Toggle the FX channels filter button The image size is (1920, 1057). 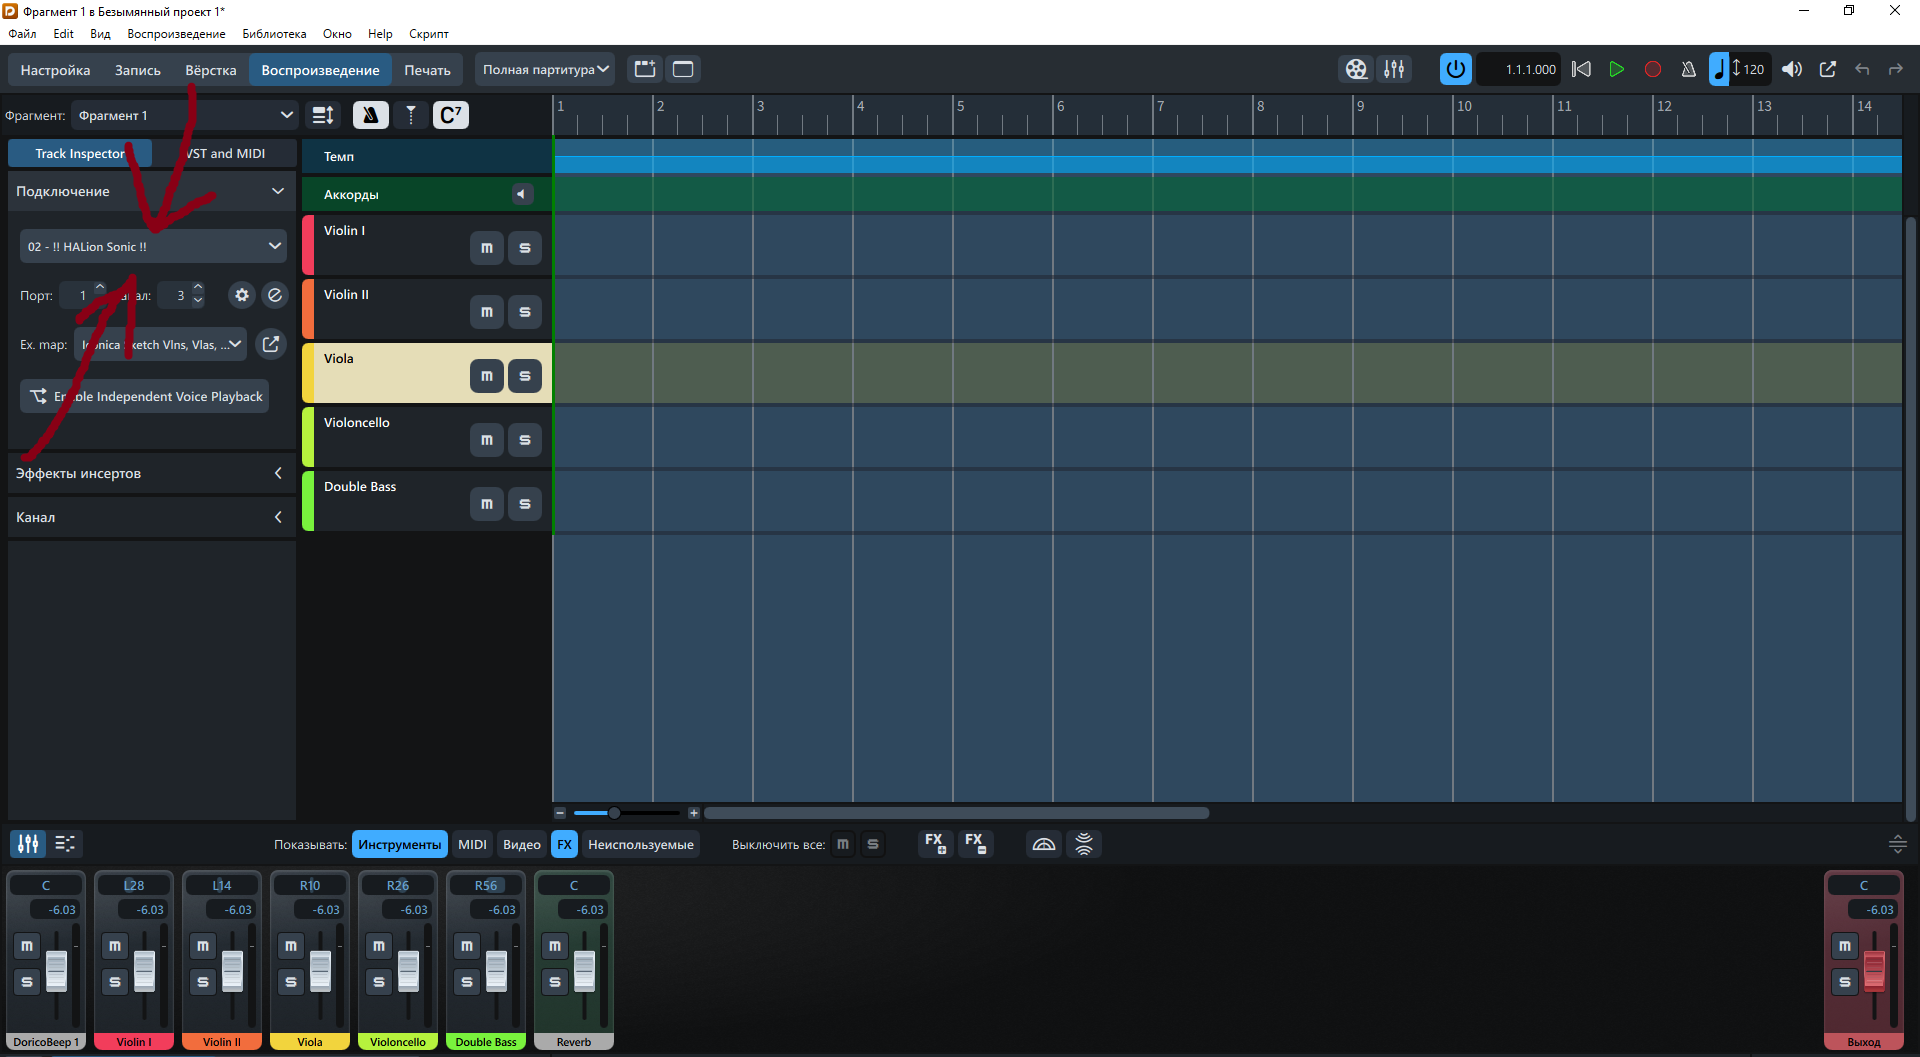click(x=565, y=844)
